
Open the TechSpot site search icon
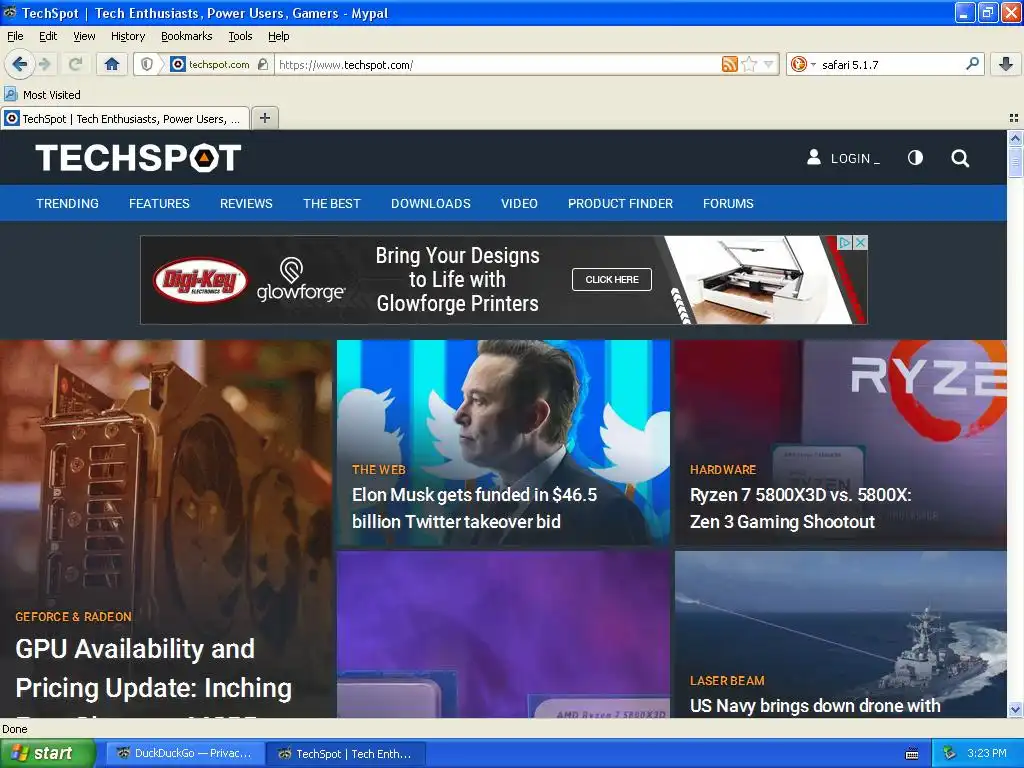point(960,158)
